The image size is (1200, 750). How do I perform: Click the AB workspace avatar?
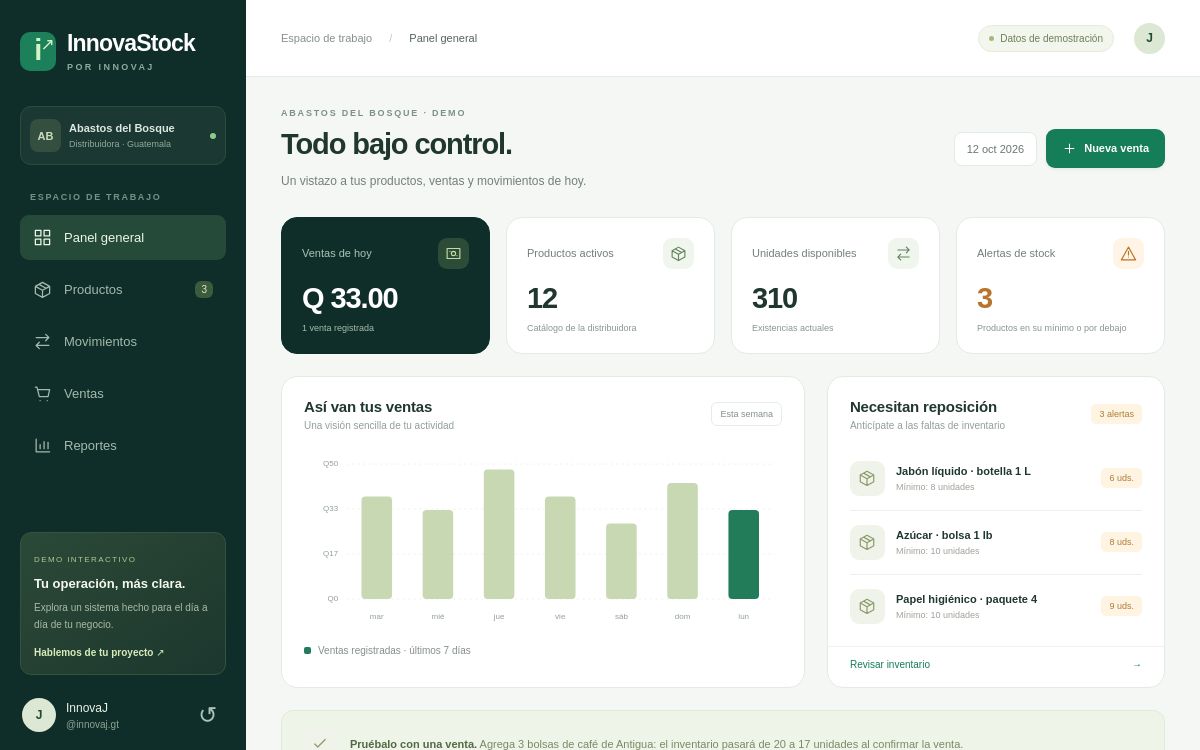(45, 136)
